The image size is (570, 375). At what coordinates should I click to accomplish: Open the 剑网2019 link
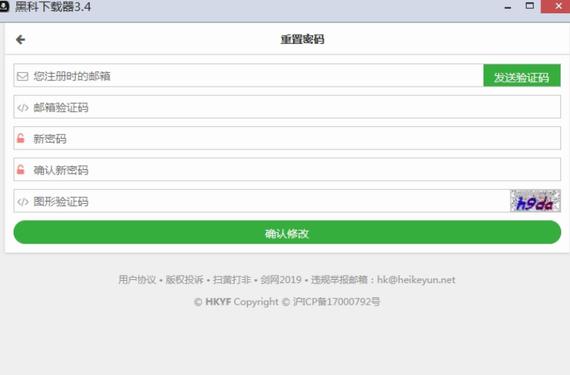click(x=281, y=279)
